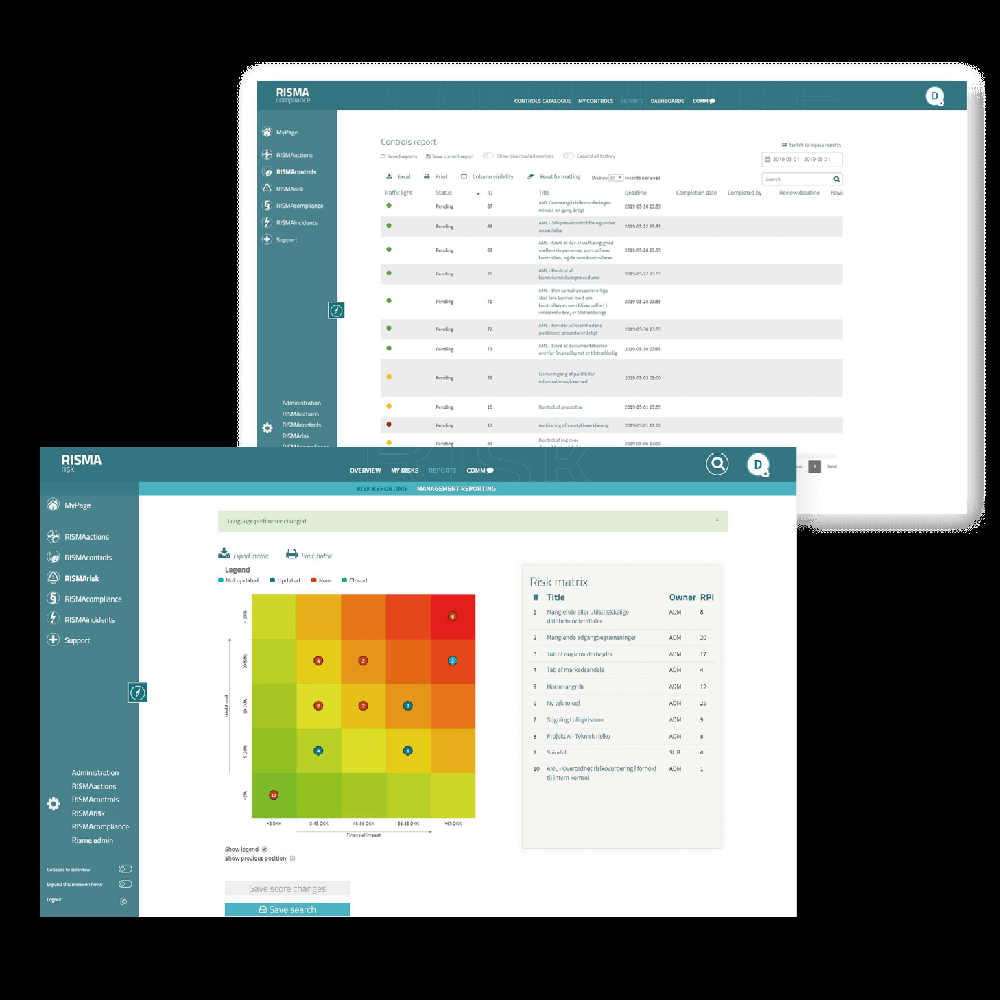Click Support plus icon in the compliance window sidebar
This screenshot has width=1000, height=1000.
coord(267,239)
